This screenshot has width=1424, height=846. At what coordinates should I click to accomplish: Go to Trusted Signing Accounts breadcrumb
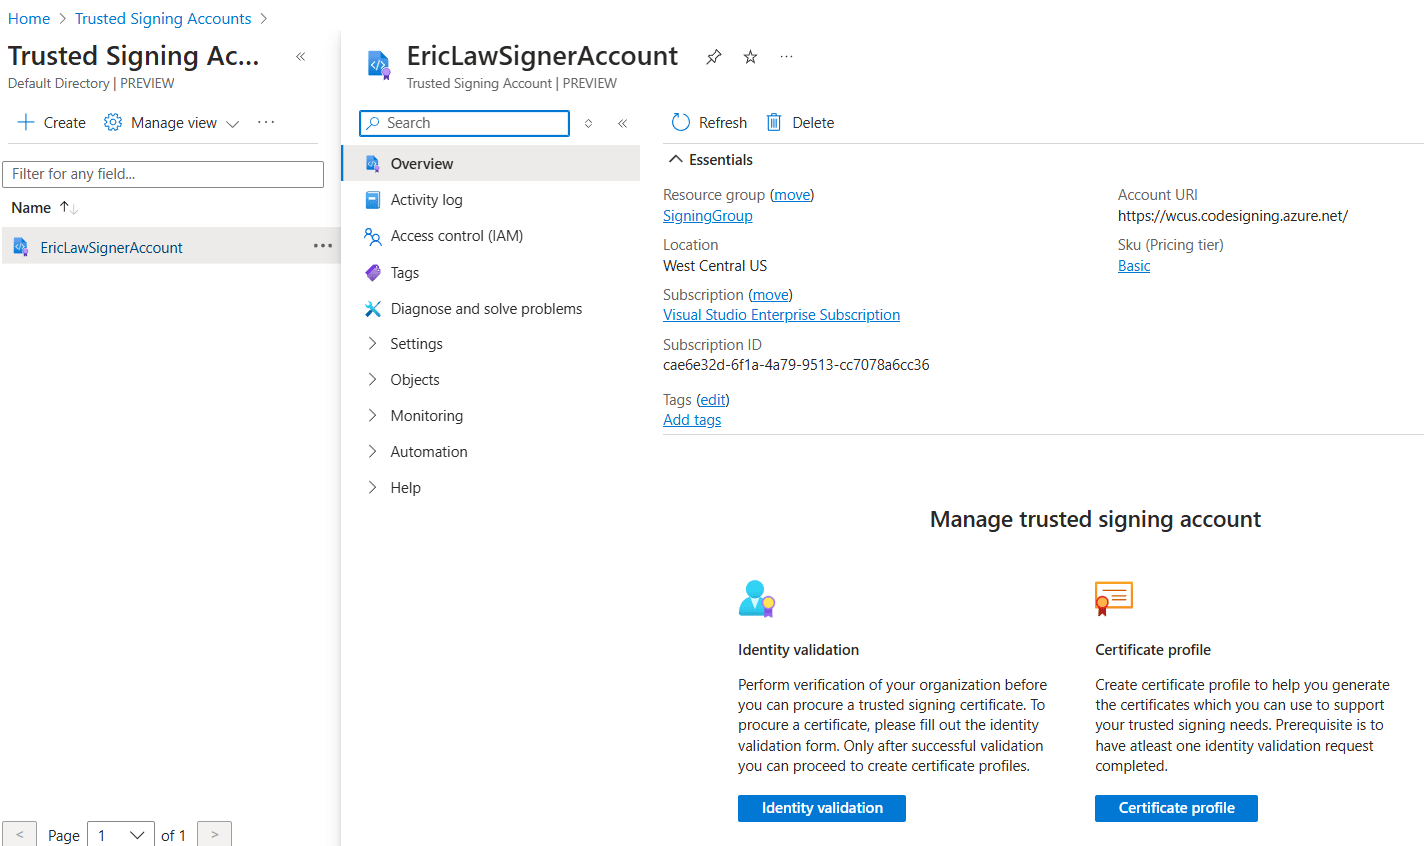163,19
